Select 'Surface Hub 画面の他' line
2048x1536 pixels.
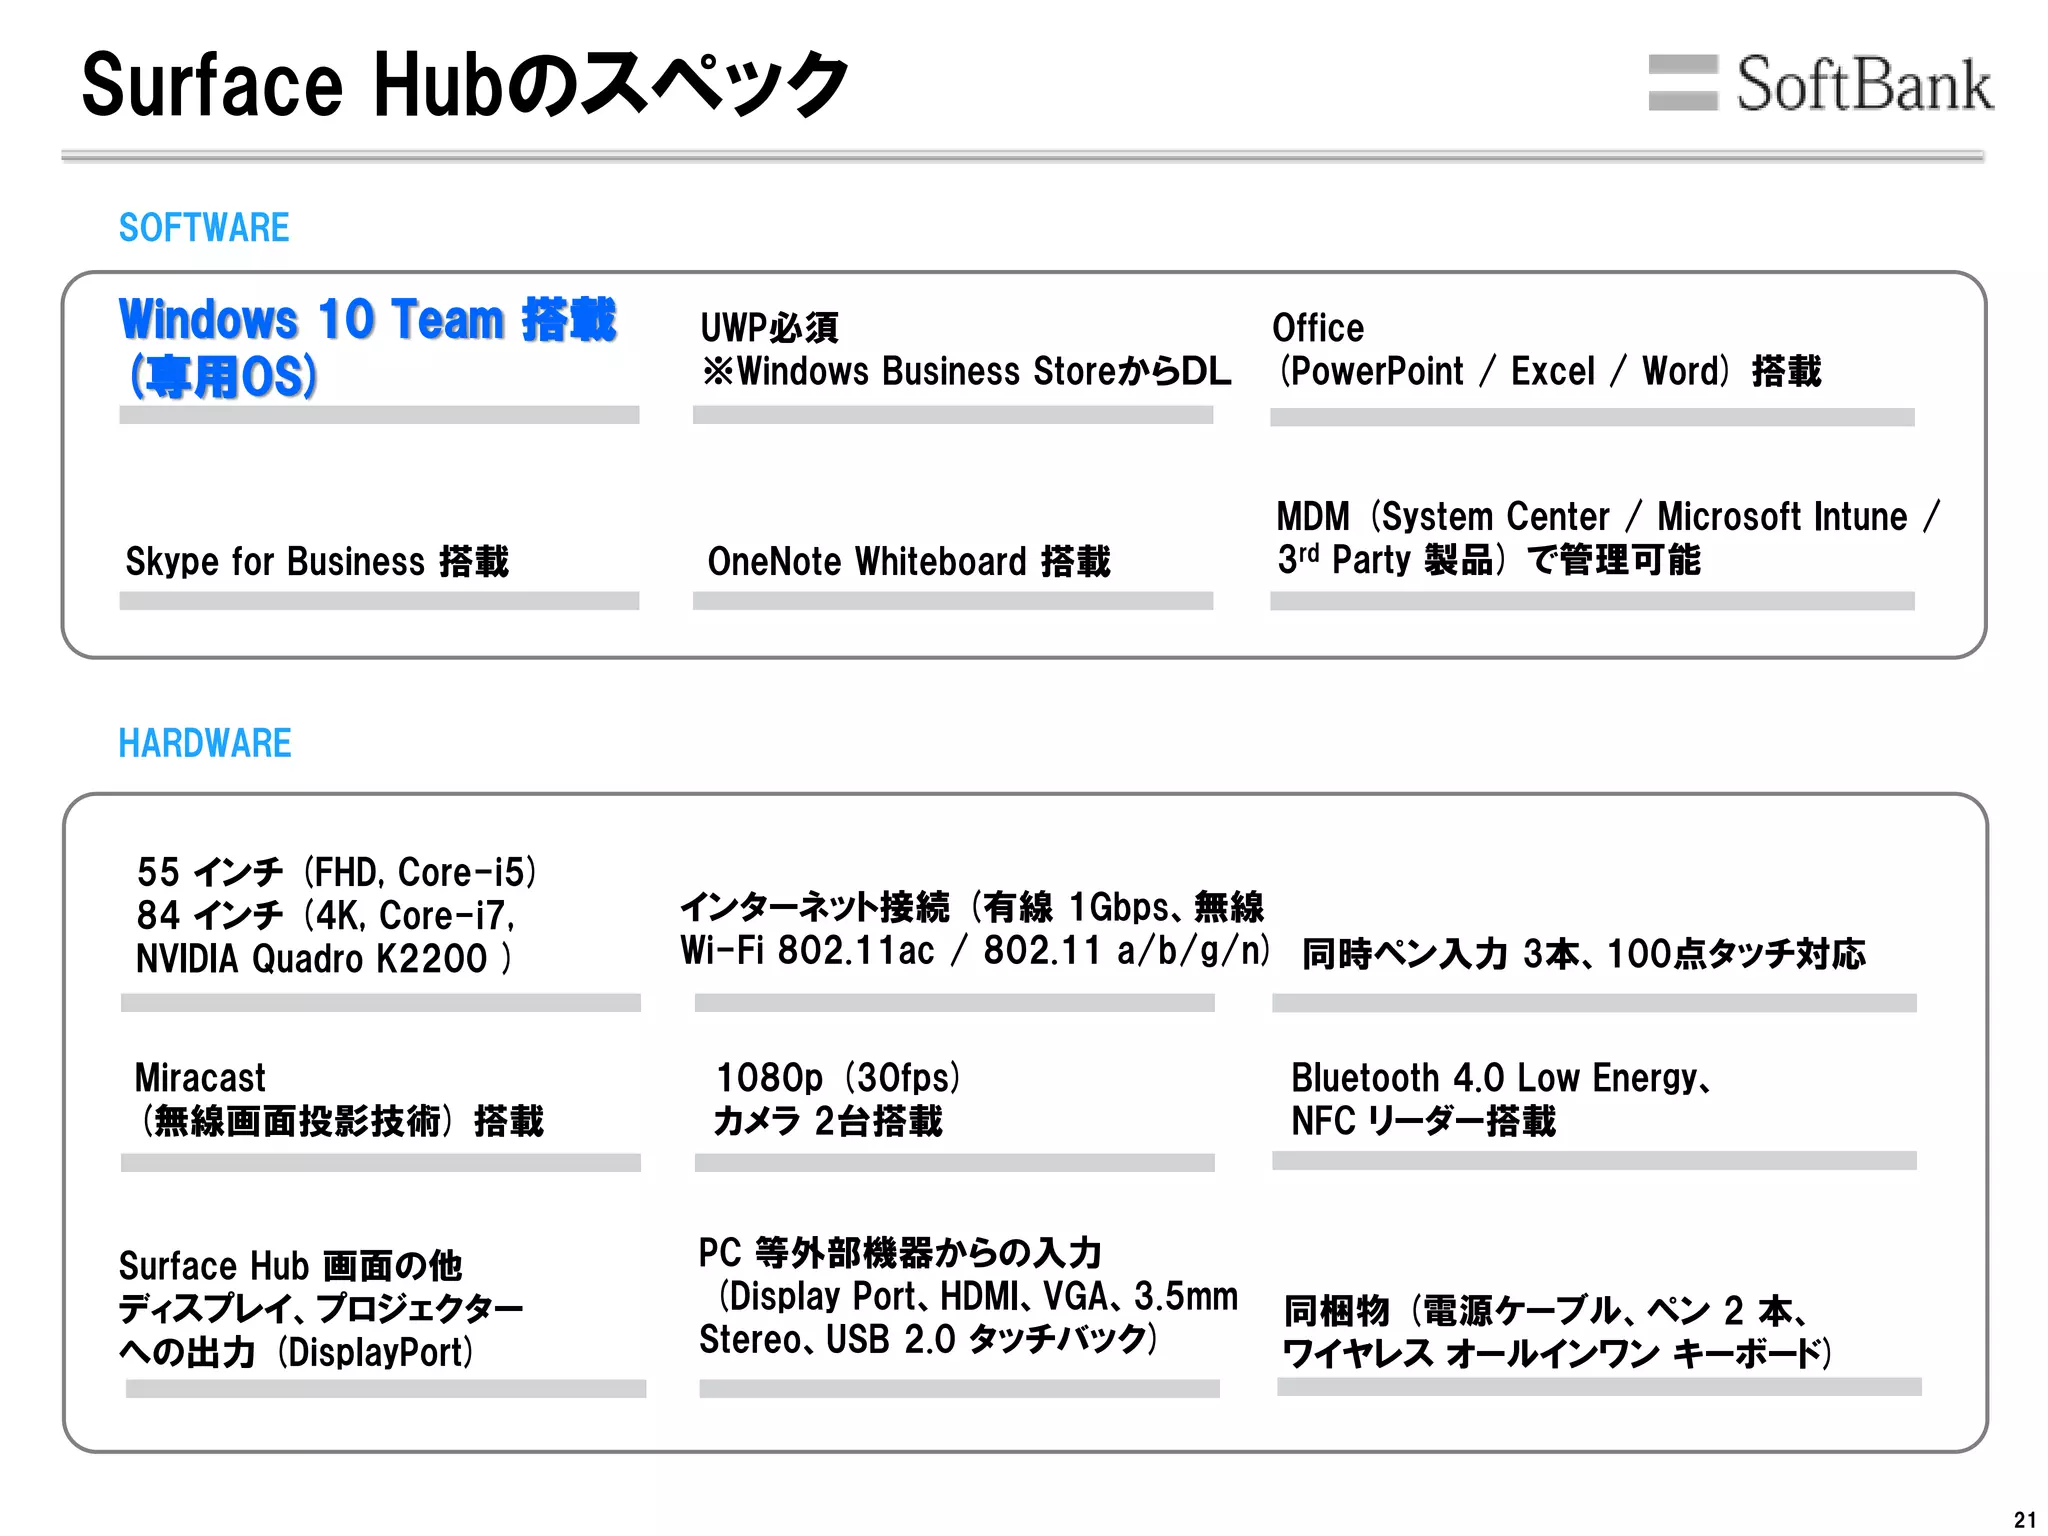click(x=290, y=1266)
